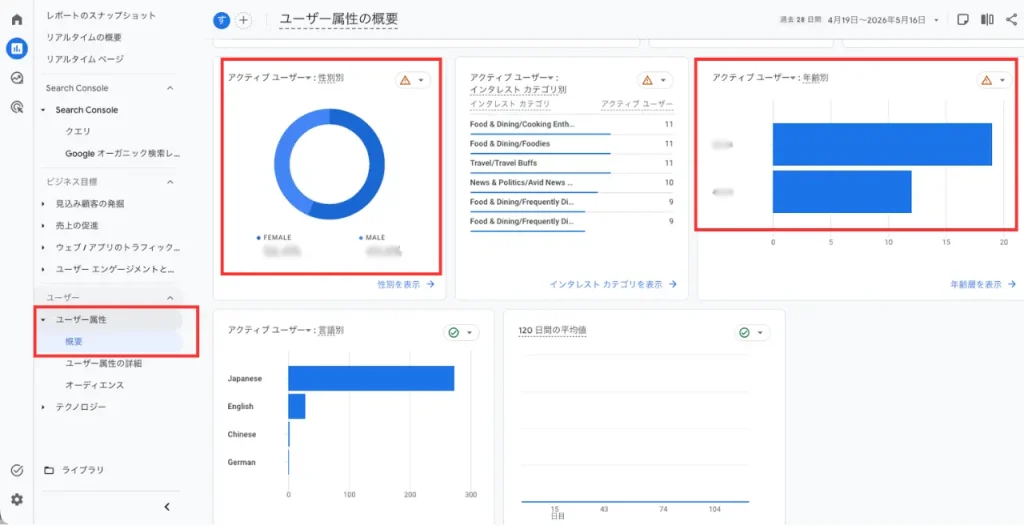Click the FEMALE legend entry
The height and width of the screenshot is (526, 1024).
275,237
